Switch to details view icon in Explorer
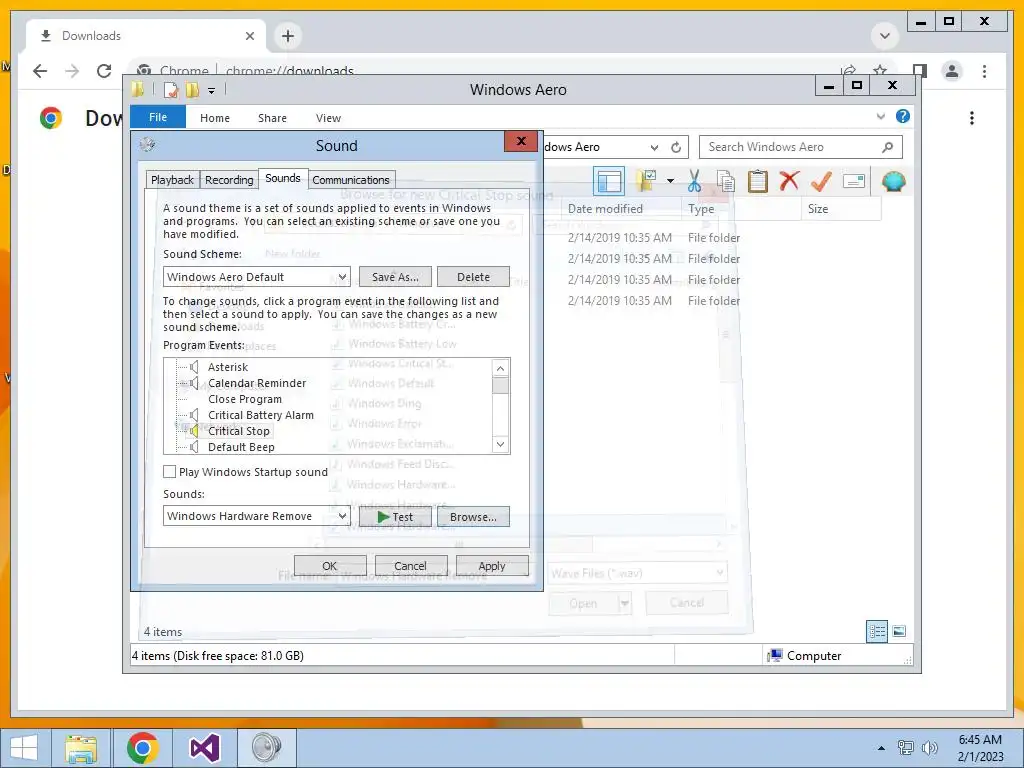Viewport: 1024px width, 768px height. pyautogui.click(x=876, y=631)
